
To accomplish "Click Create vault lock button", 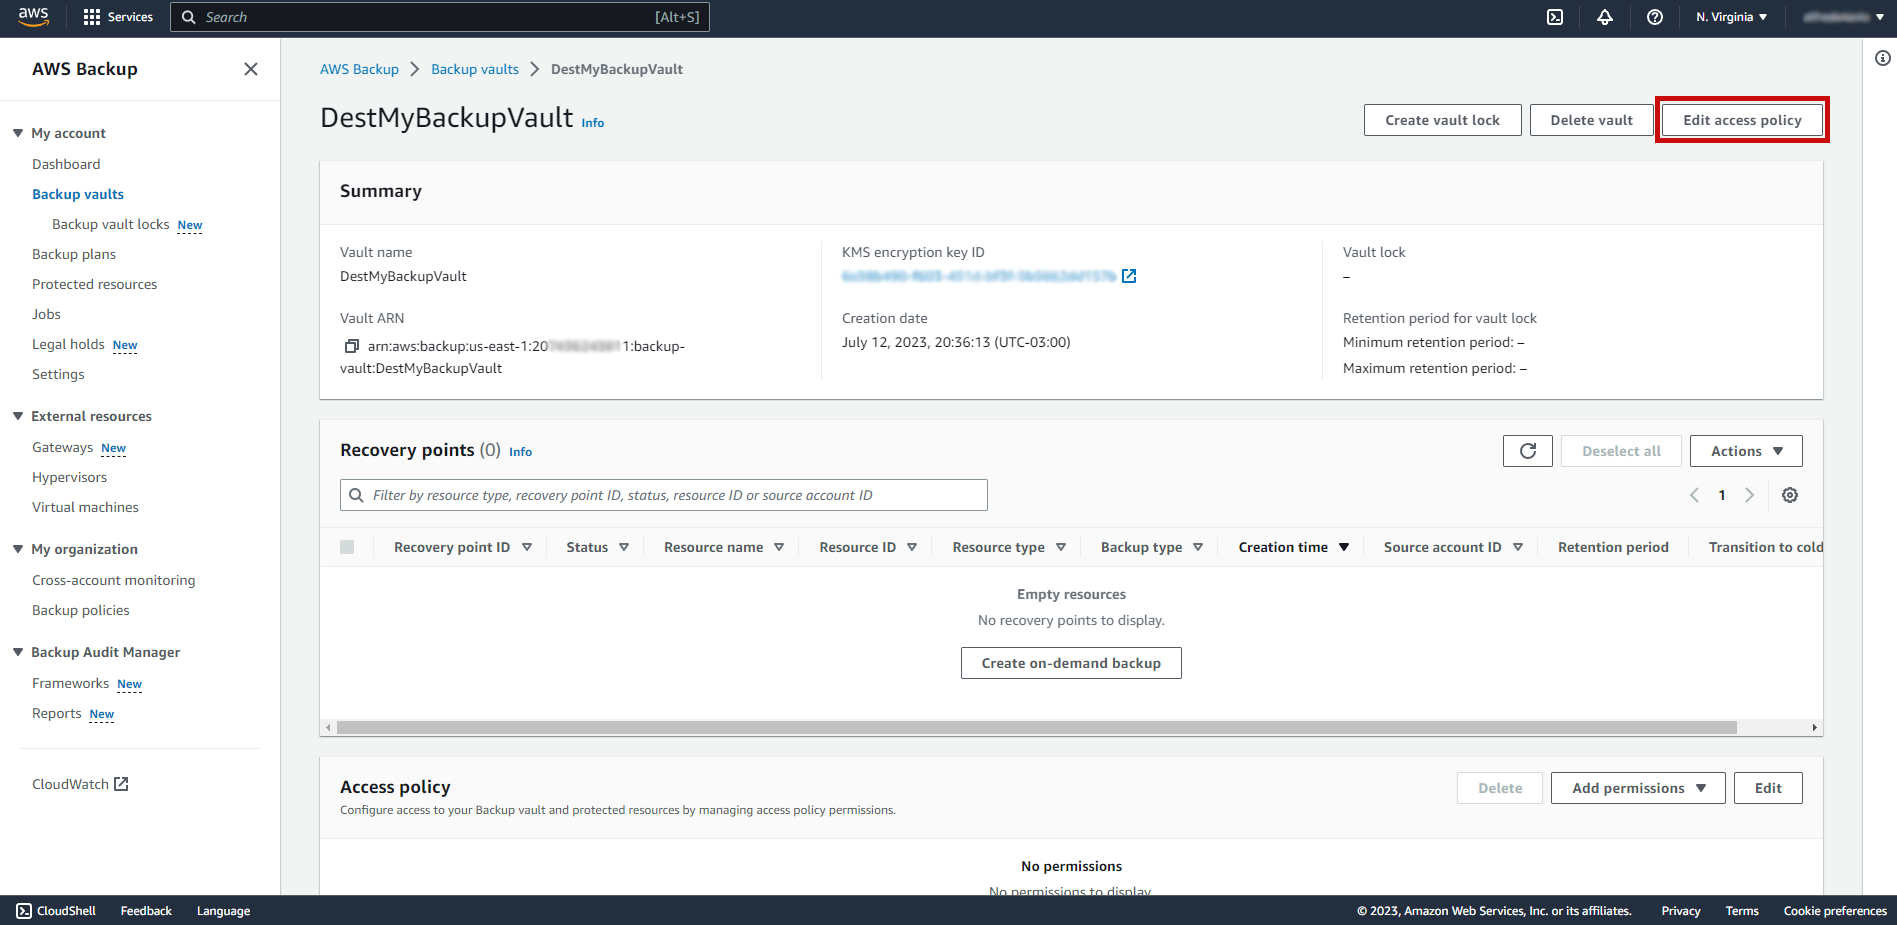I will click(x=1442, y=120).
